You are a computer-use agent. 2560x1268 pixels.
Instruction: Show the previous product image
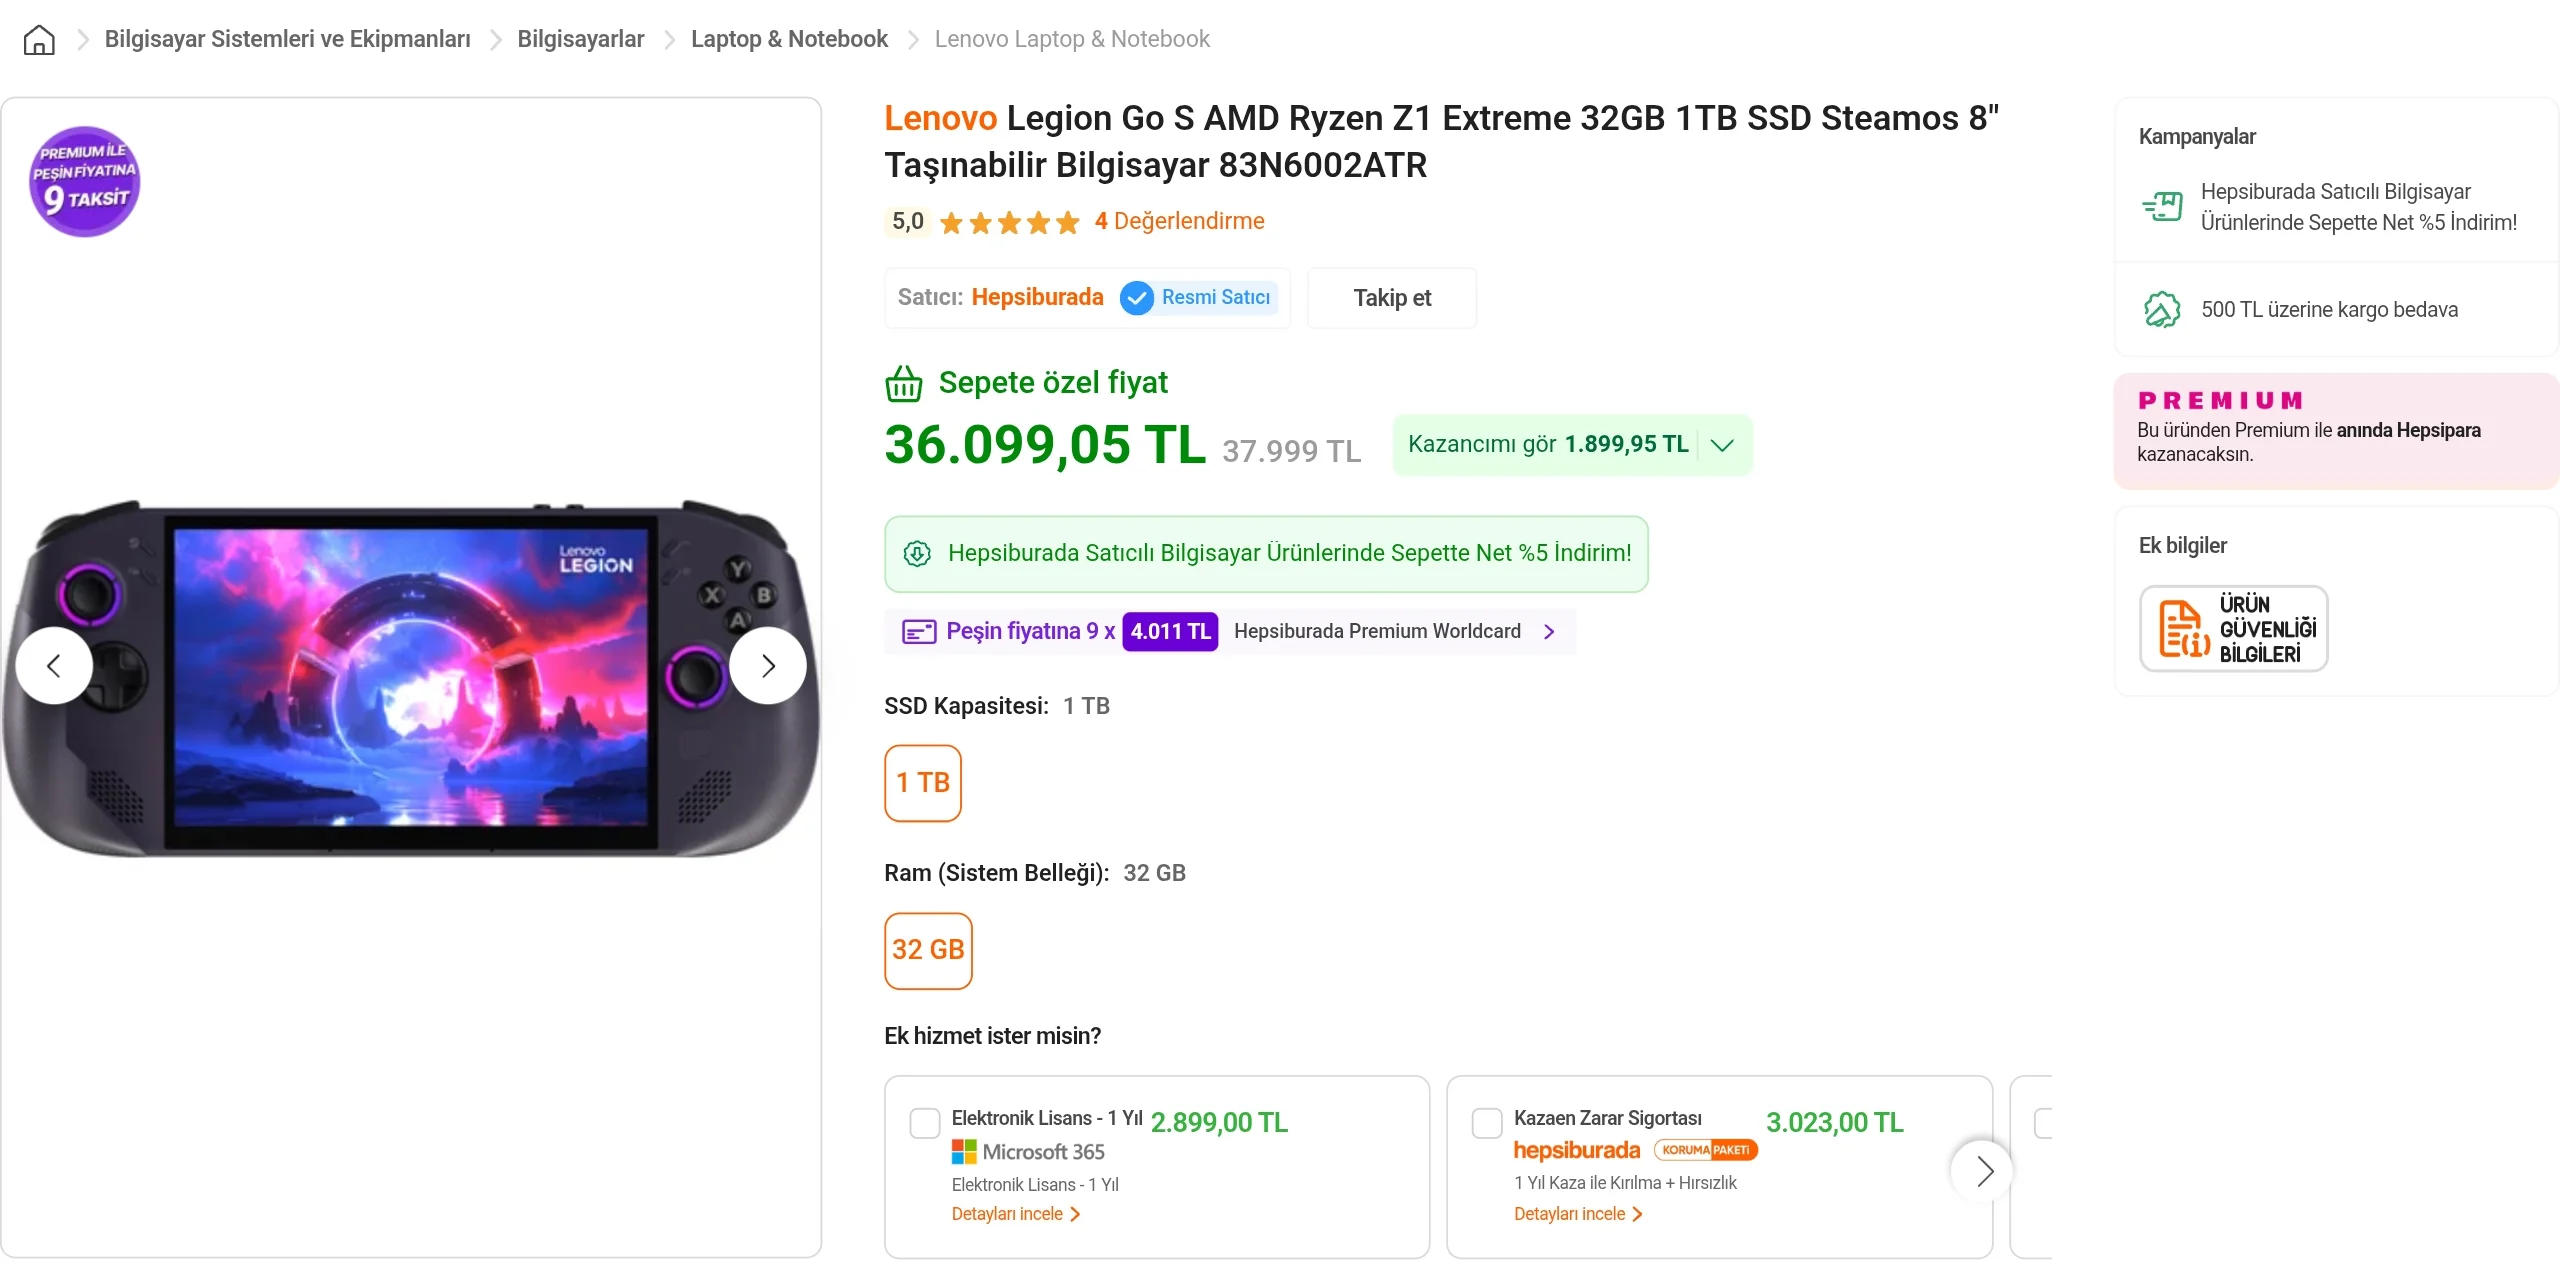pos(54,666)
